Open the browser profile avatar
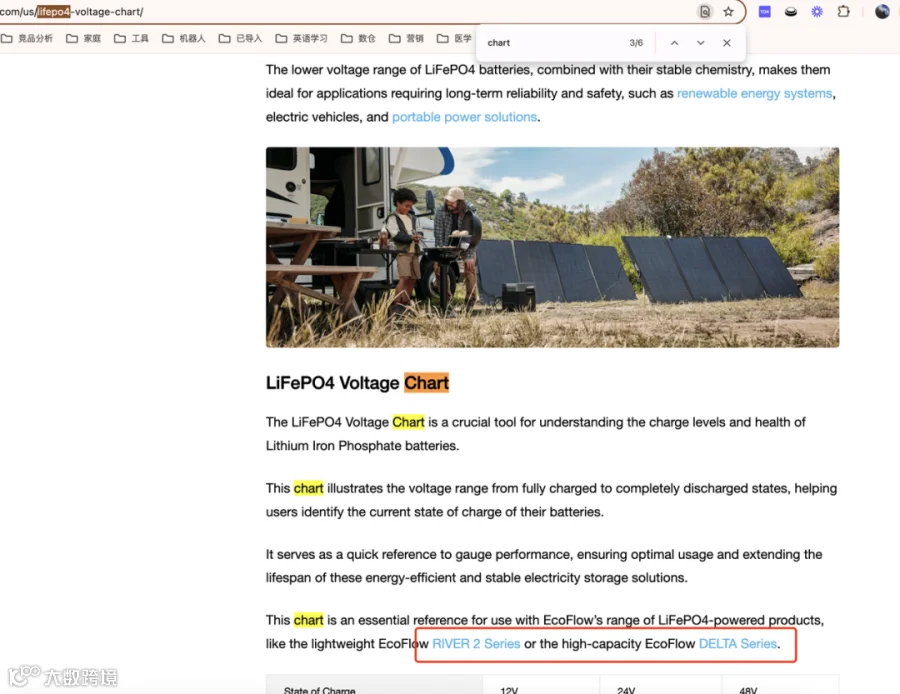This screenshot has height=694, width=900. click(x=882, y=11)
